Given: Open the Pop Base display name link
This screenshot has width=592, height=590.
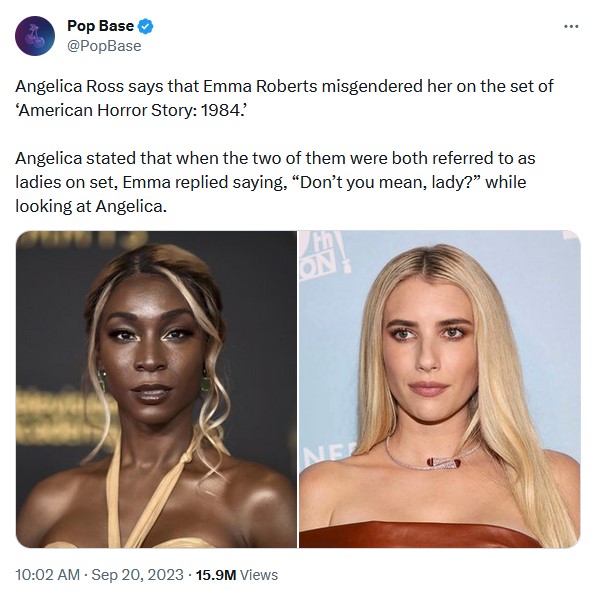Looking at the screenshot, I should point(100,26).
